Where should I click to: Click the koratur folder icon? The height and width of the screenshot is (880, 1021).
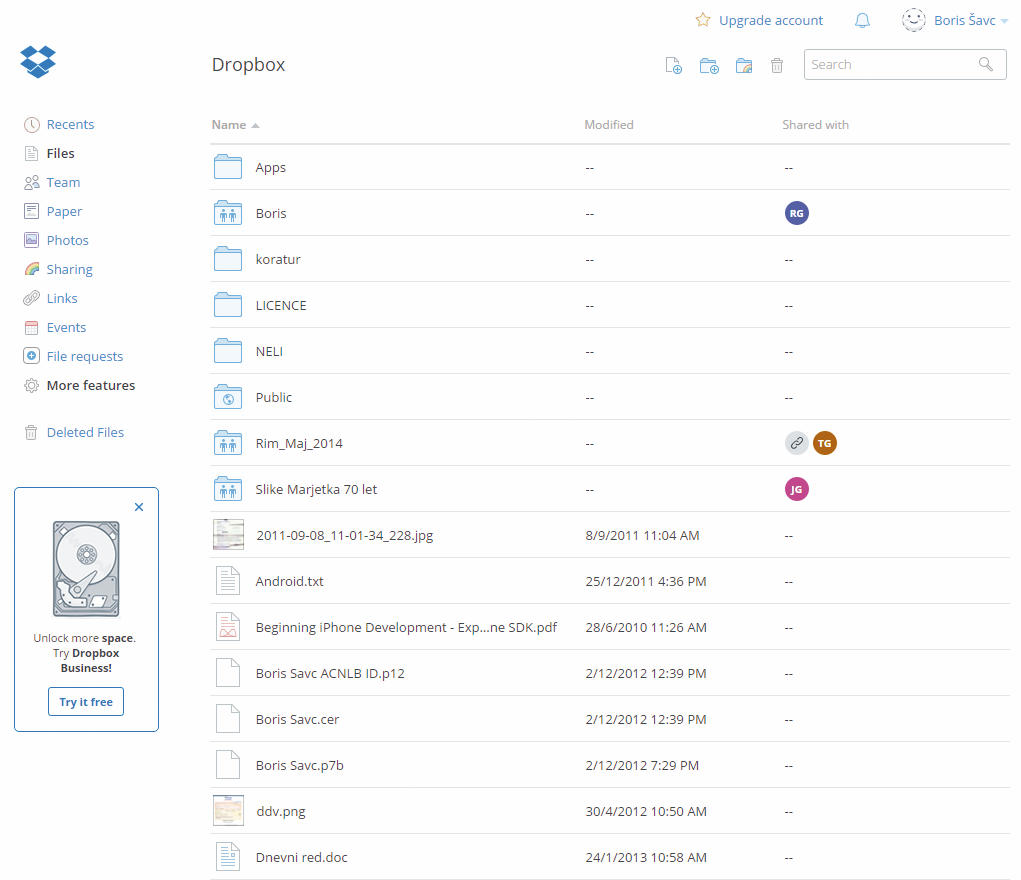(228, 259)
